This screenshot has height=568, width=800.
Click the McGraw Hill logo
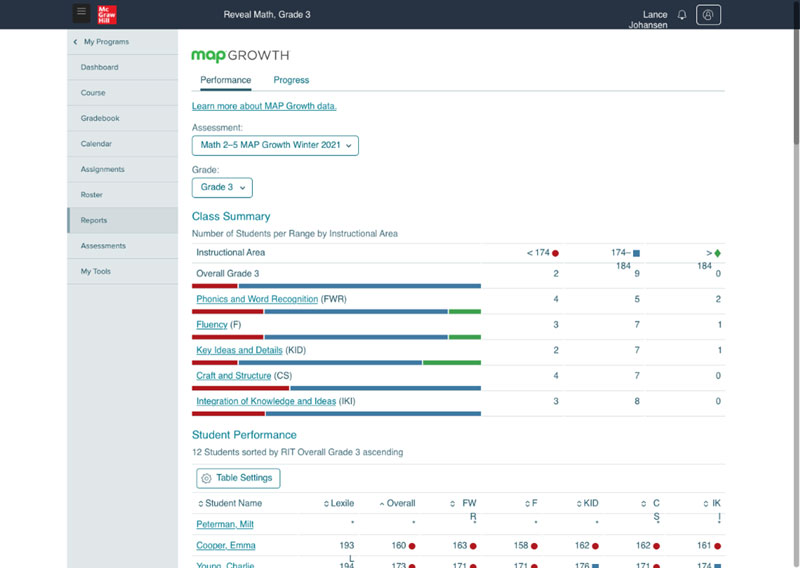(x=107, y=14)
